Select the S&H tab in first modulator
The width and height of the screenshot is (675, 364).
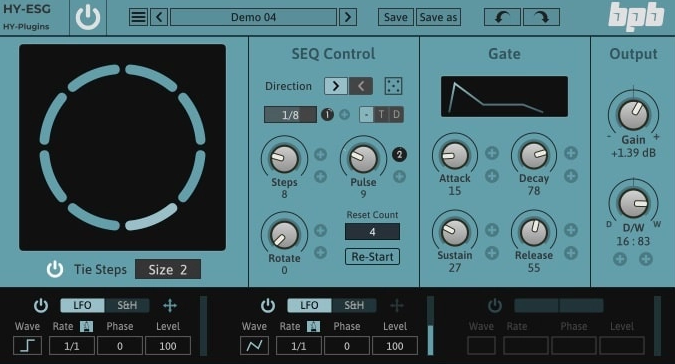coord(127,305)
